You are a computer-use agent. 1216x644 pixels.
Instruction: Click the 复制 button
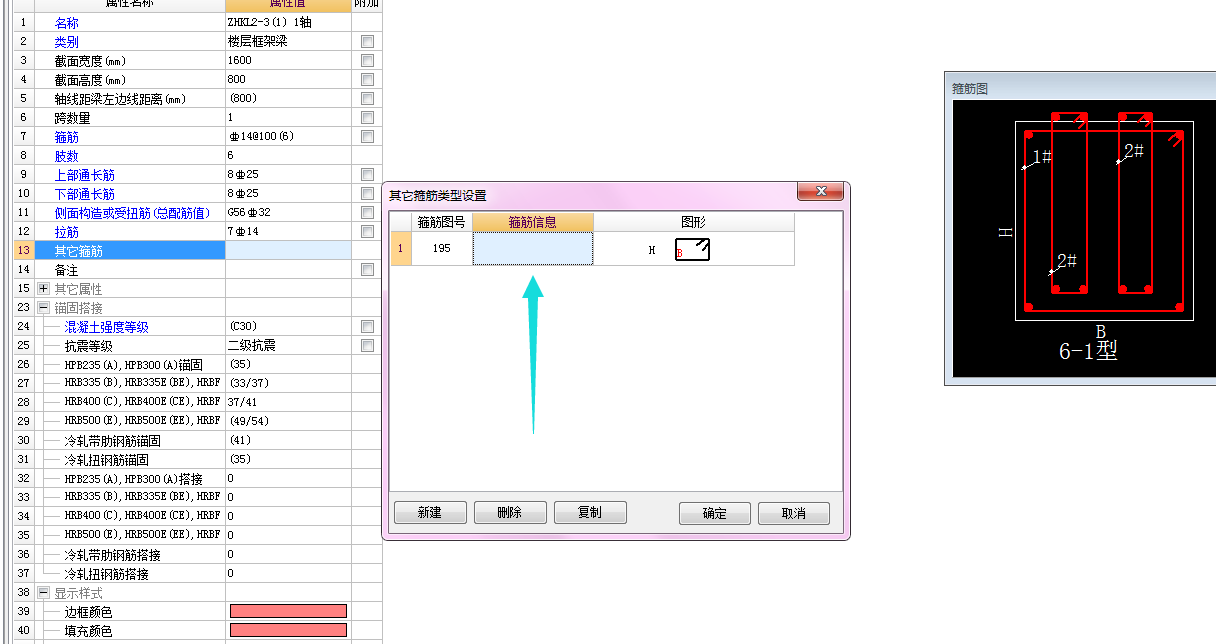(590, 513)
